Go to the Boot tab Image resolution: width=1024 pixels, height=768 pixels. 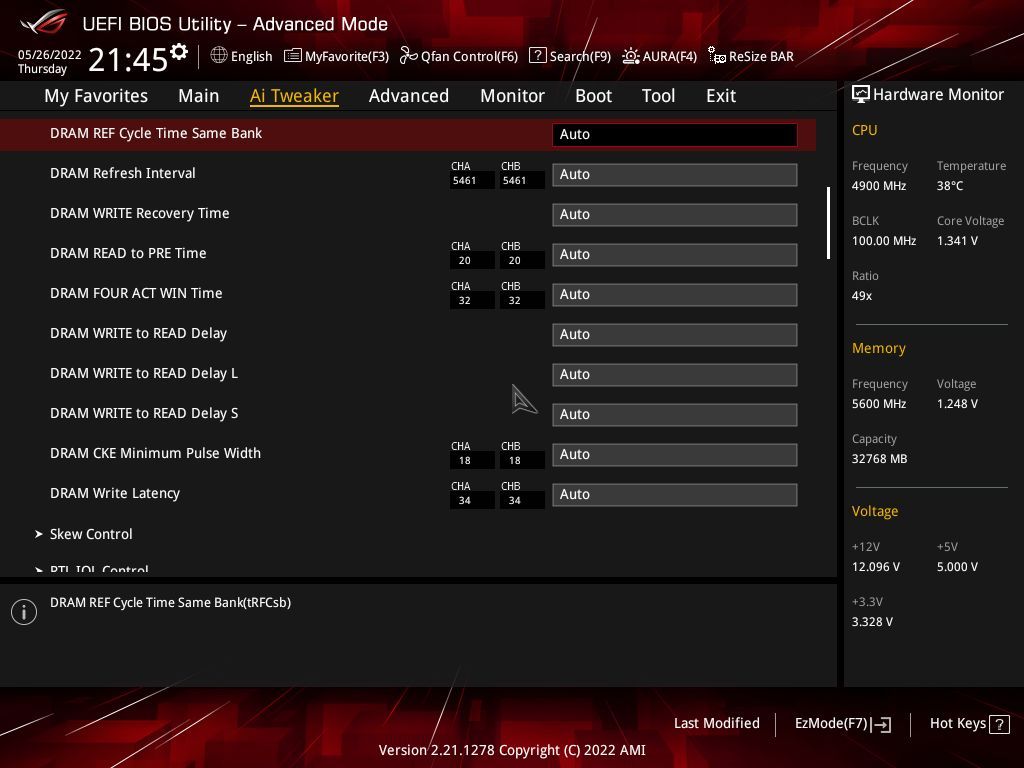point(594,96)
